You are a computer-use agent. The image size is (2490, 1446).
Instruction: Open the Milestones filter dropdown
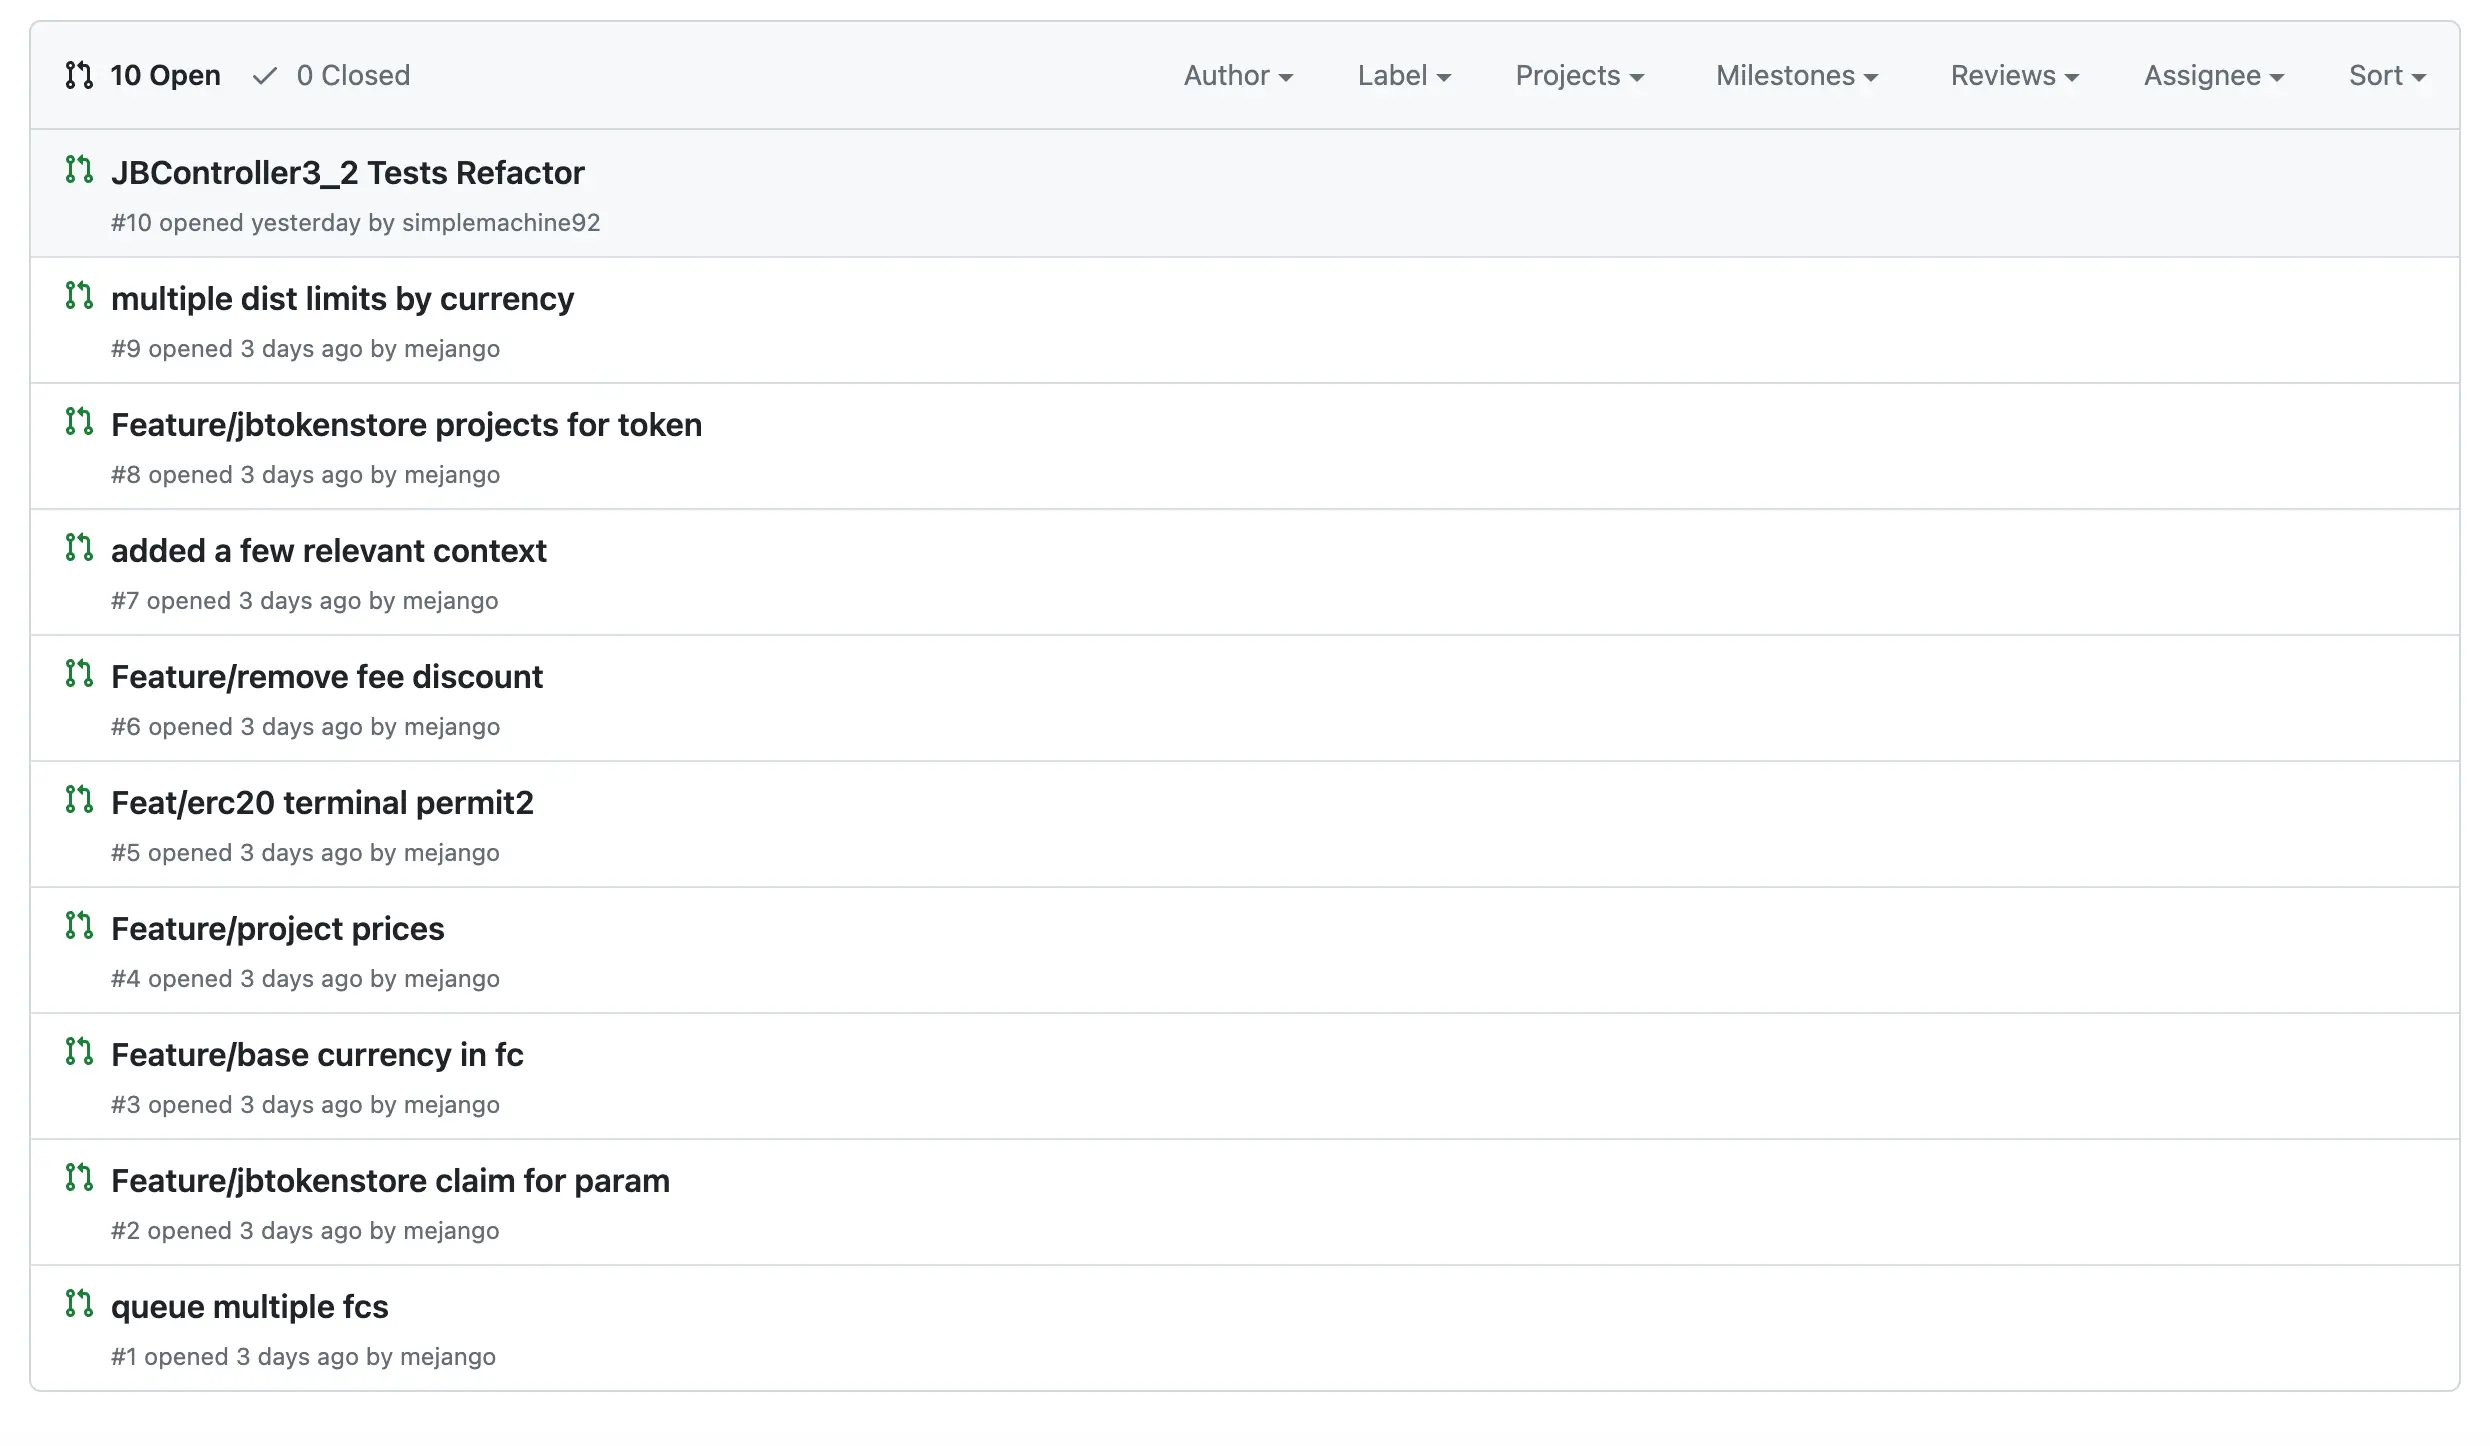pos(1795,75)
